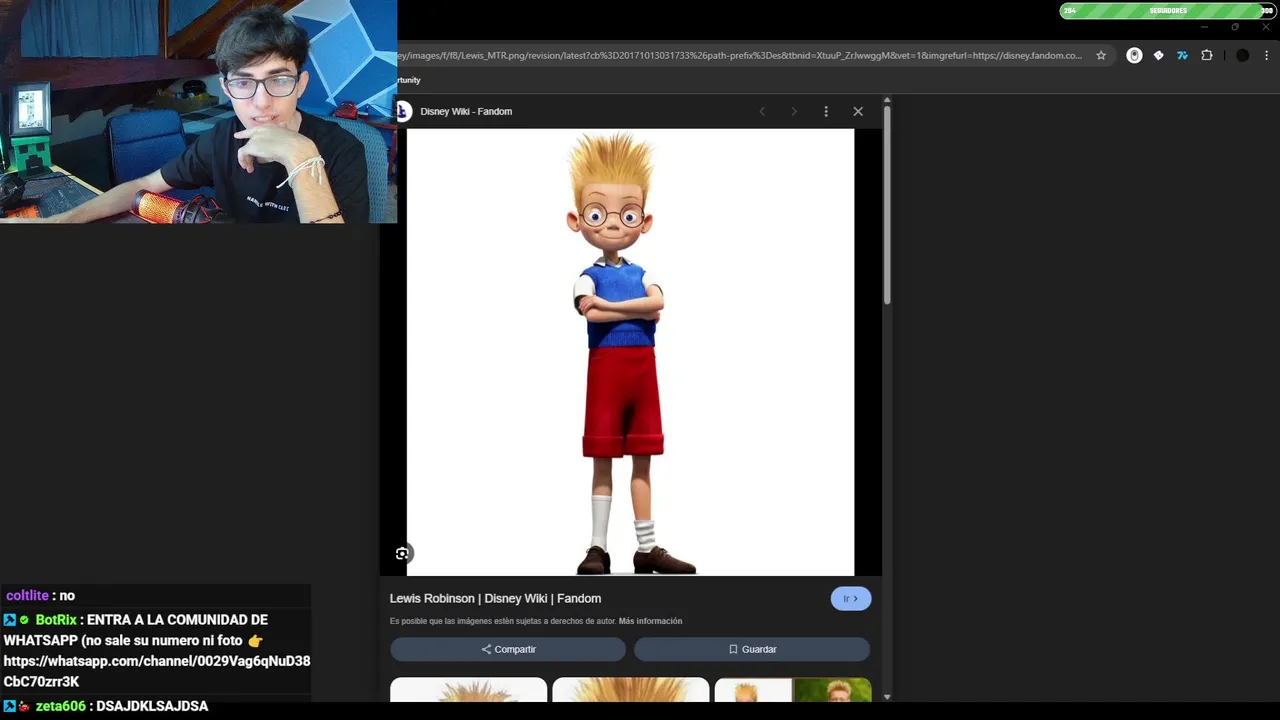Image resolution: width=1280 pixels, height=720 pixels.
Task: Bookmark this page with the star icon
Action: (x=1101, y=56)
